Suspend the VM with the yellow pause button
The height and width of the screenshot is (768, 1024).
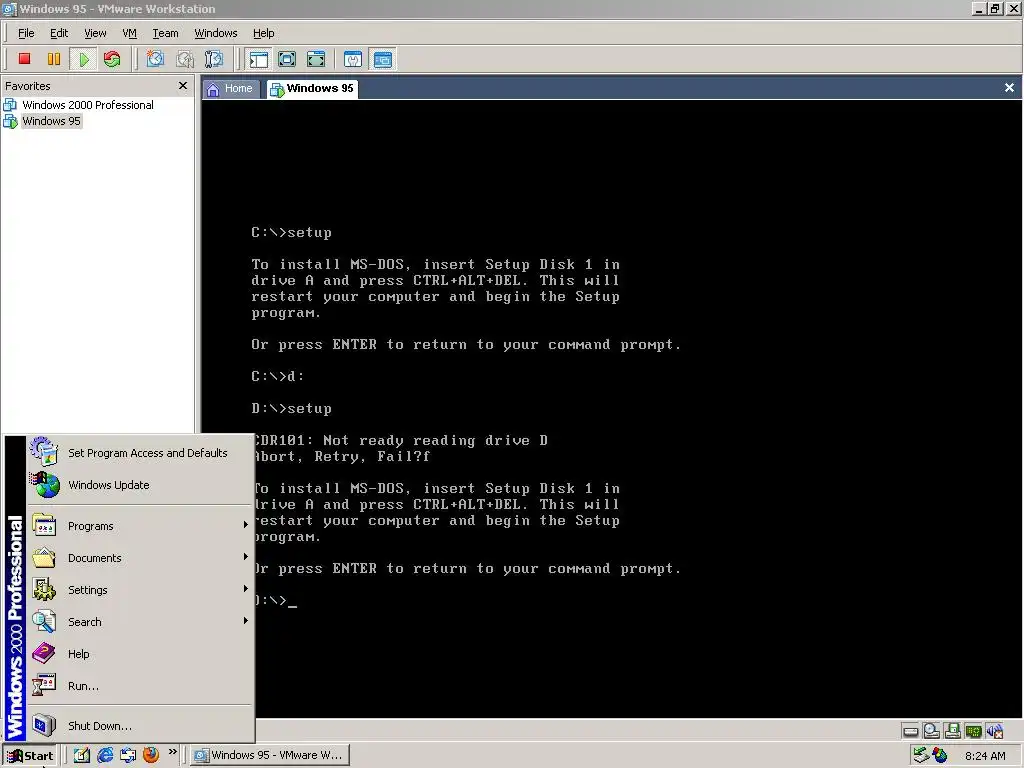(54, 59)
